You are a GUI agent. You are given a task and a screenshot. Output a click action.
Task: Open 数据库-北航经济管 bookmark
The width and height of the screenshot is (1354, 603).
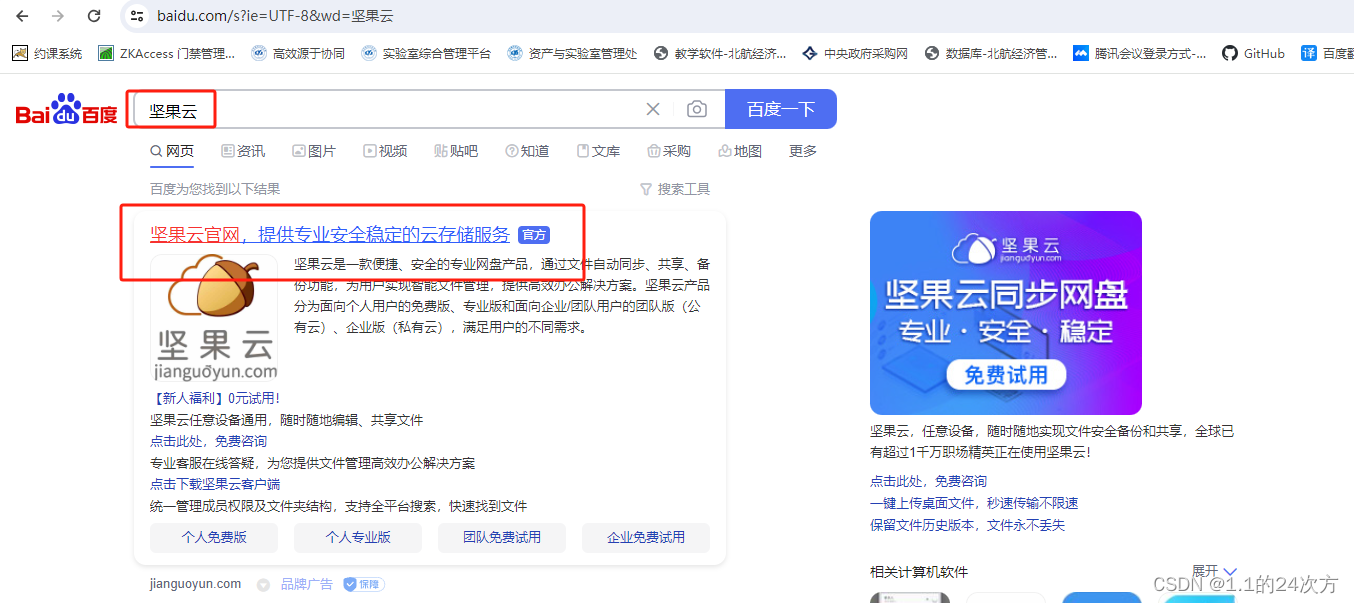coord(991,53)
